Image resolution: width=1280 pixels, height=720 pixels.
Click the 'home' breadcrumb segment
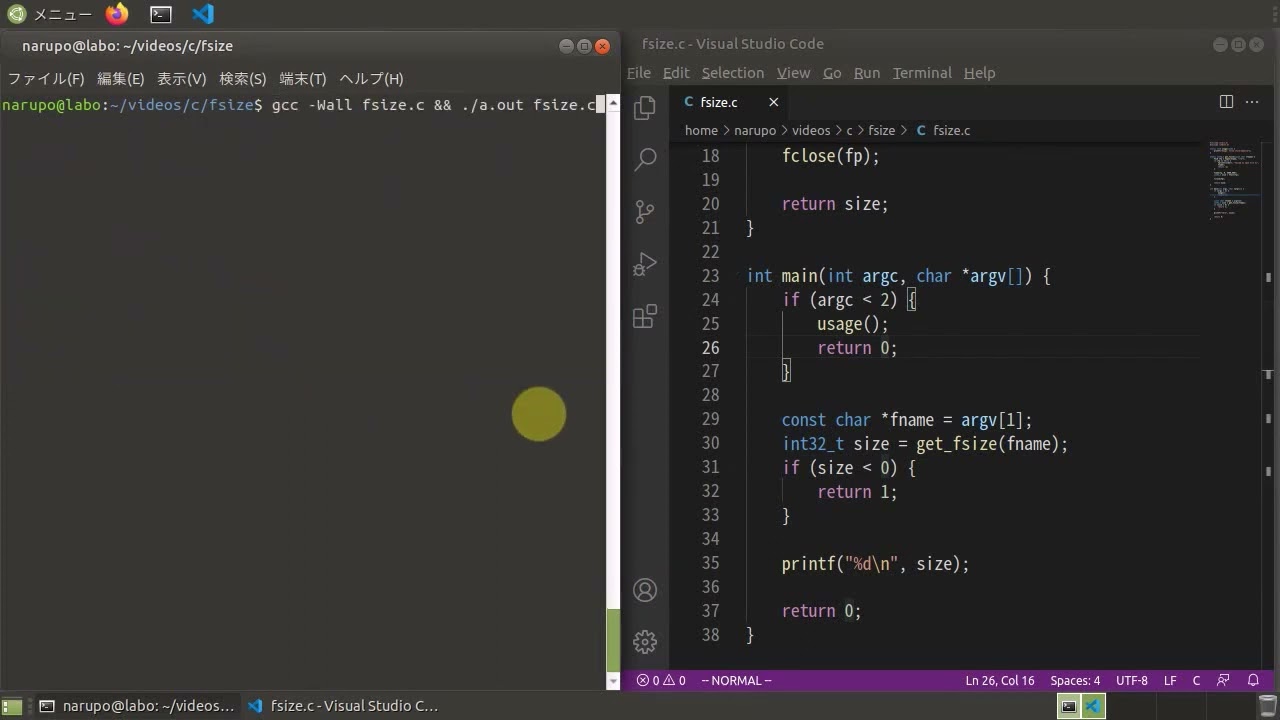701,131
